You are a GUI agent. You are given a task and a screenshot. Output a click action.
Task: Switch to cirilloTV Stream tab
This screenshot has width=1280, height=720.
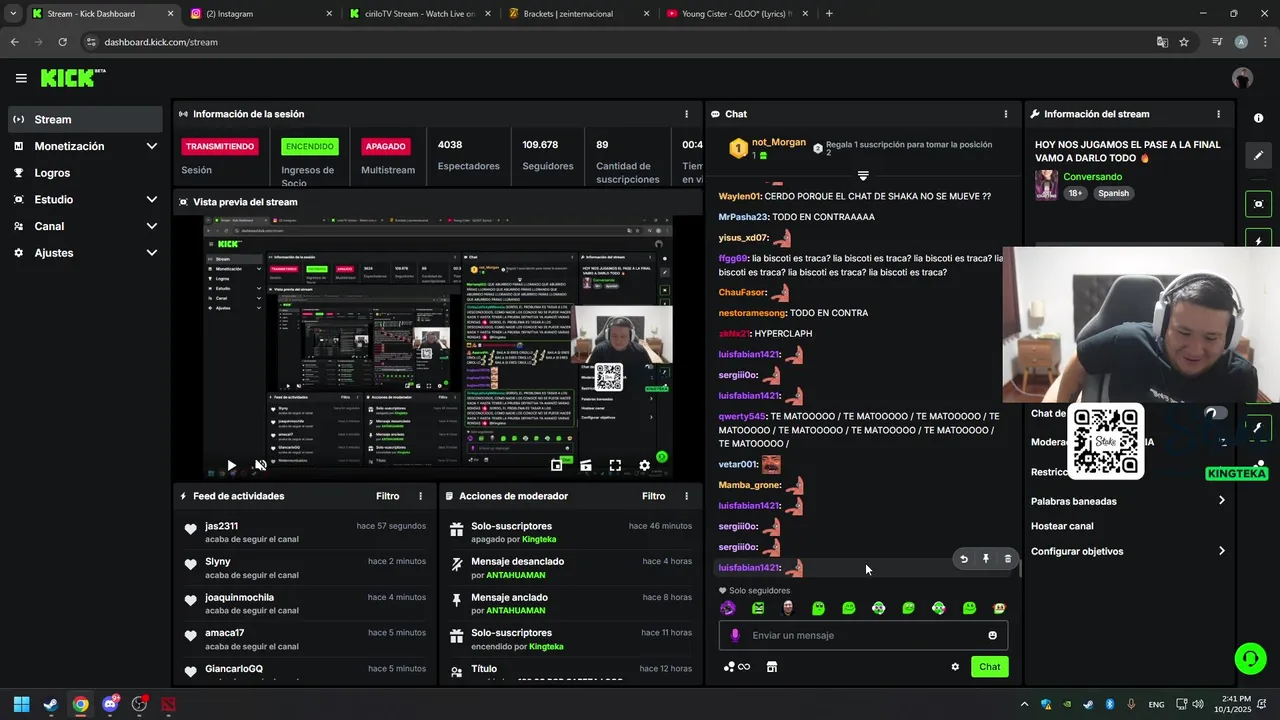[419, 14]
